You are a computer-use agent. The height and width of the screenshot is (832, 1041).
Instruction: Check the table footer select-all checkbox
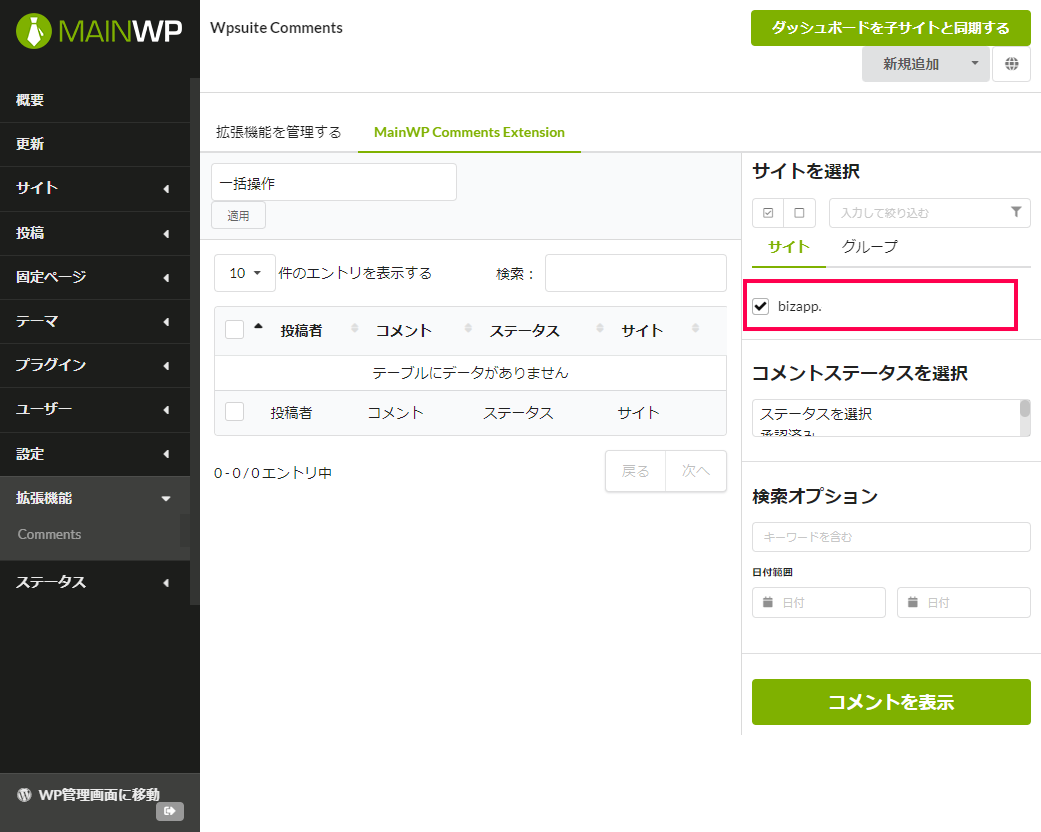(x=234, y=412)
